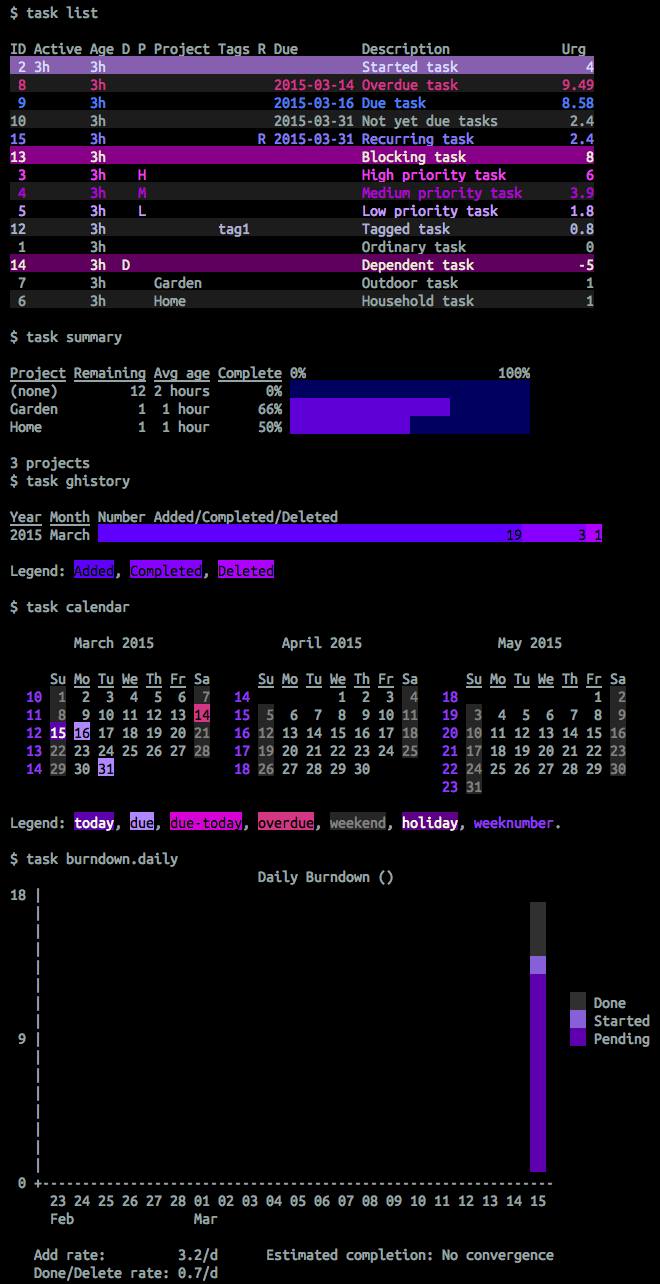
Task: Click the 'Mar' axis month label
Action: click(206, 1219)
